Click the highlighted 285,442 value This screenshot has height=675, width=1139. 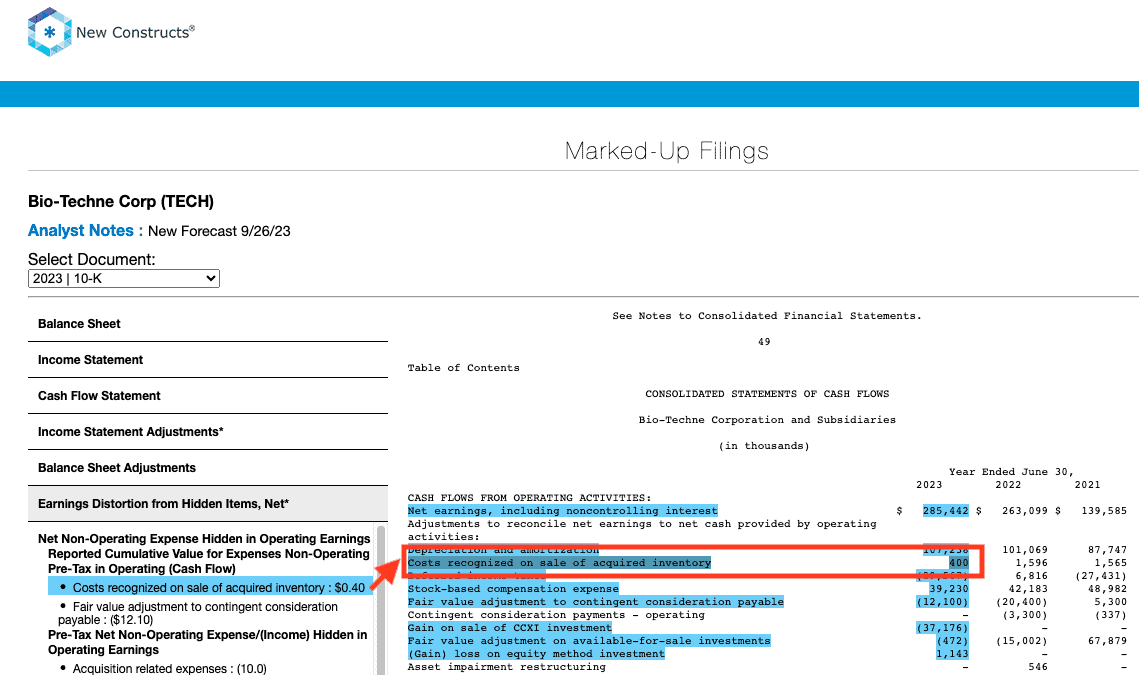point(946,511)
